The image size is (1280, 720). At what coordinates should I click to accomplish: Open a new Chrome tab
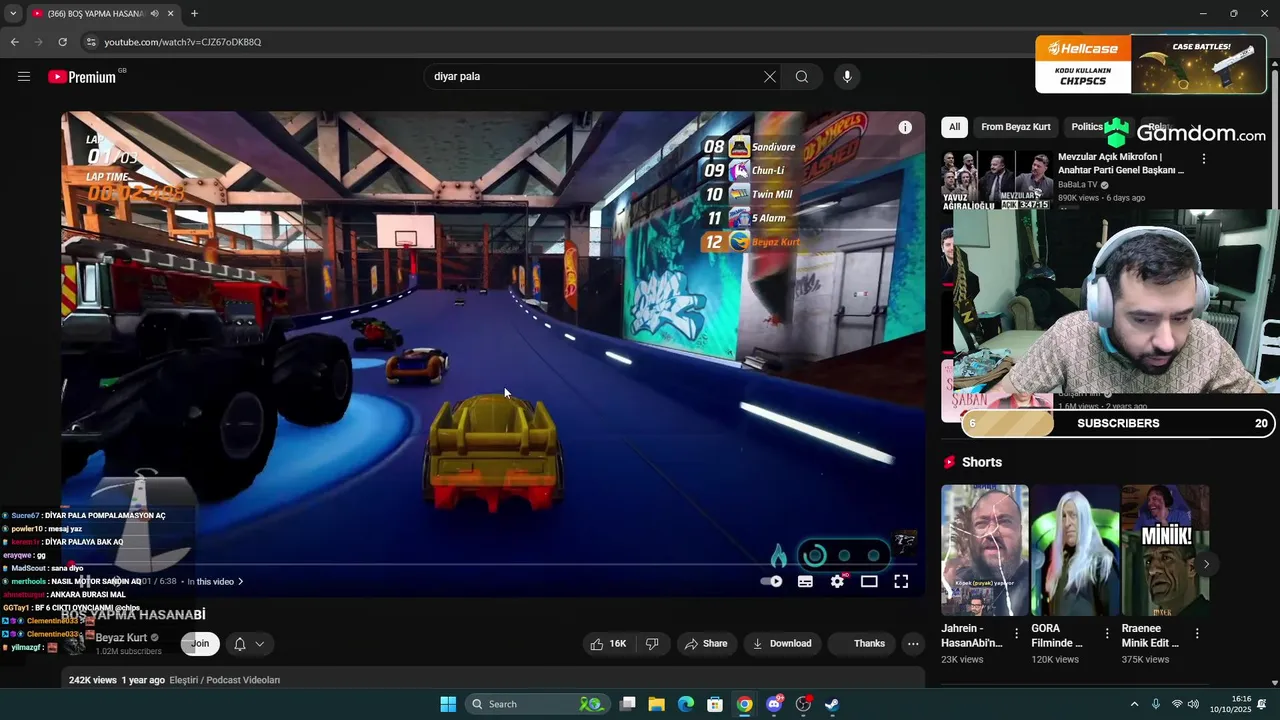(194, 14)
